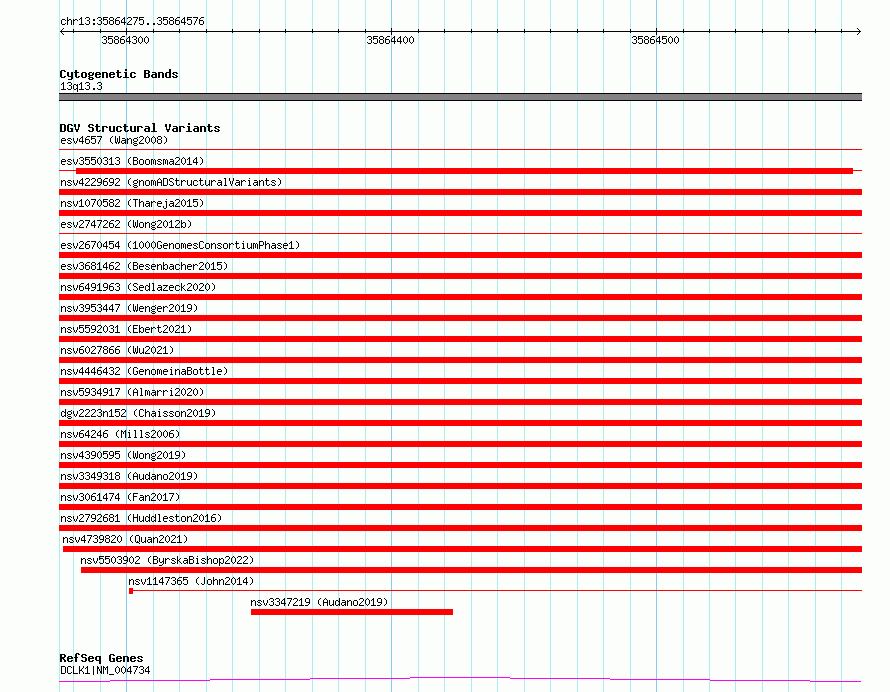Click the red bar of nsv4739820 variant
890x692 pixels.
[463, 549]
